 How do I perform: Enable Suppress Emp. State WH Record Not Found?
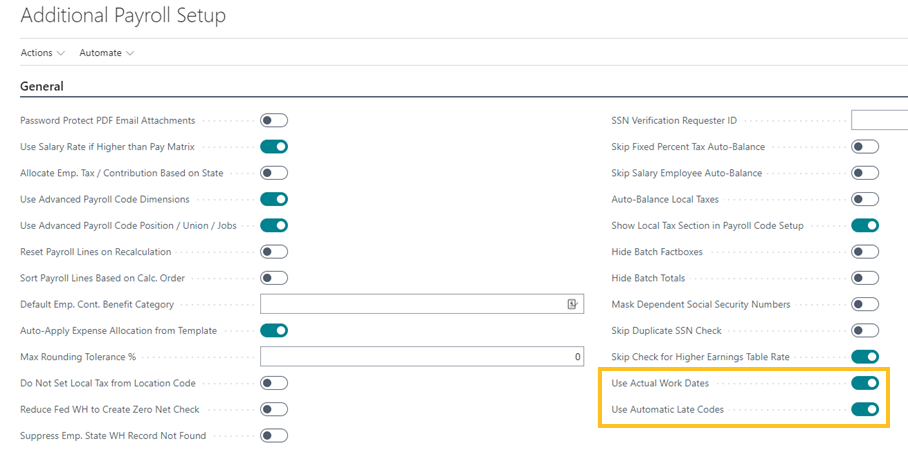pos(274,436)
